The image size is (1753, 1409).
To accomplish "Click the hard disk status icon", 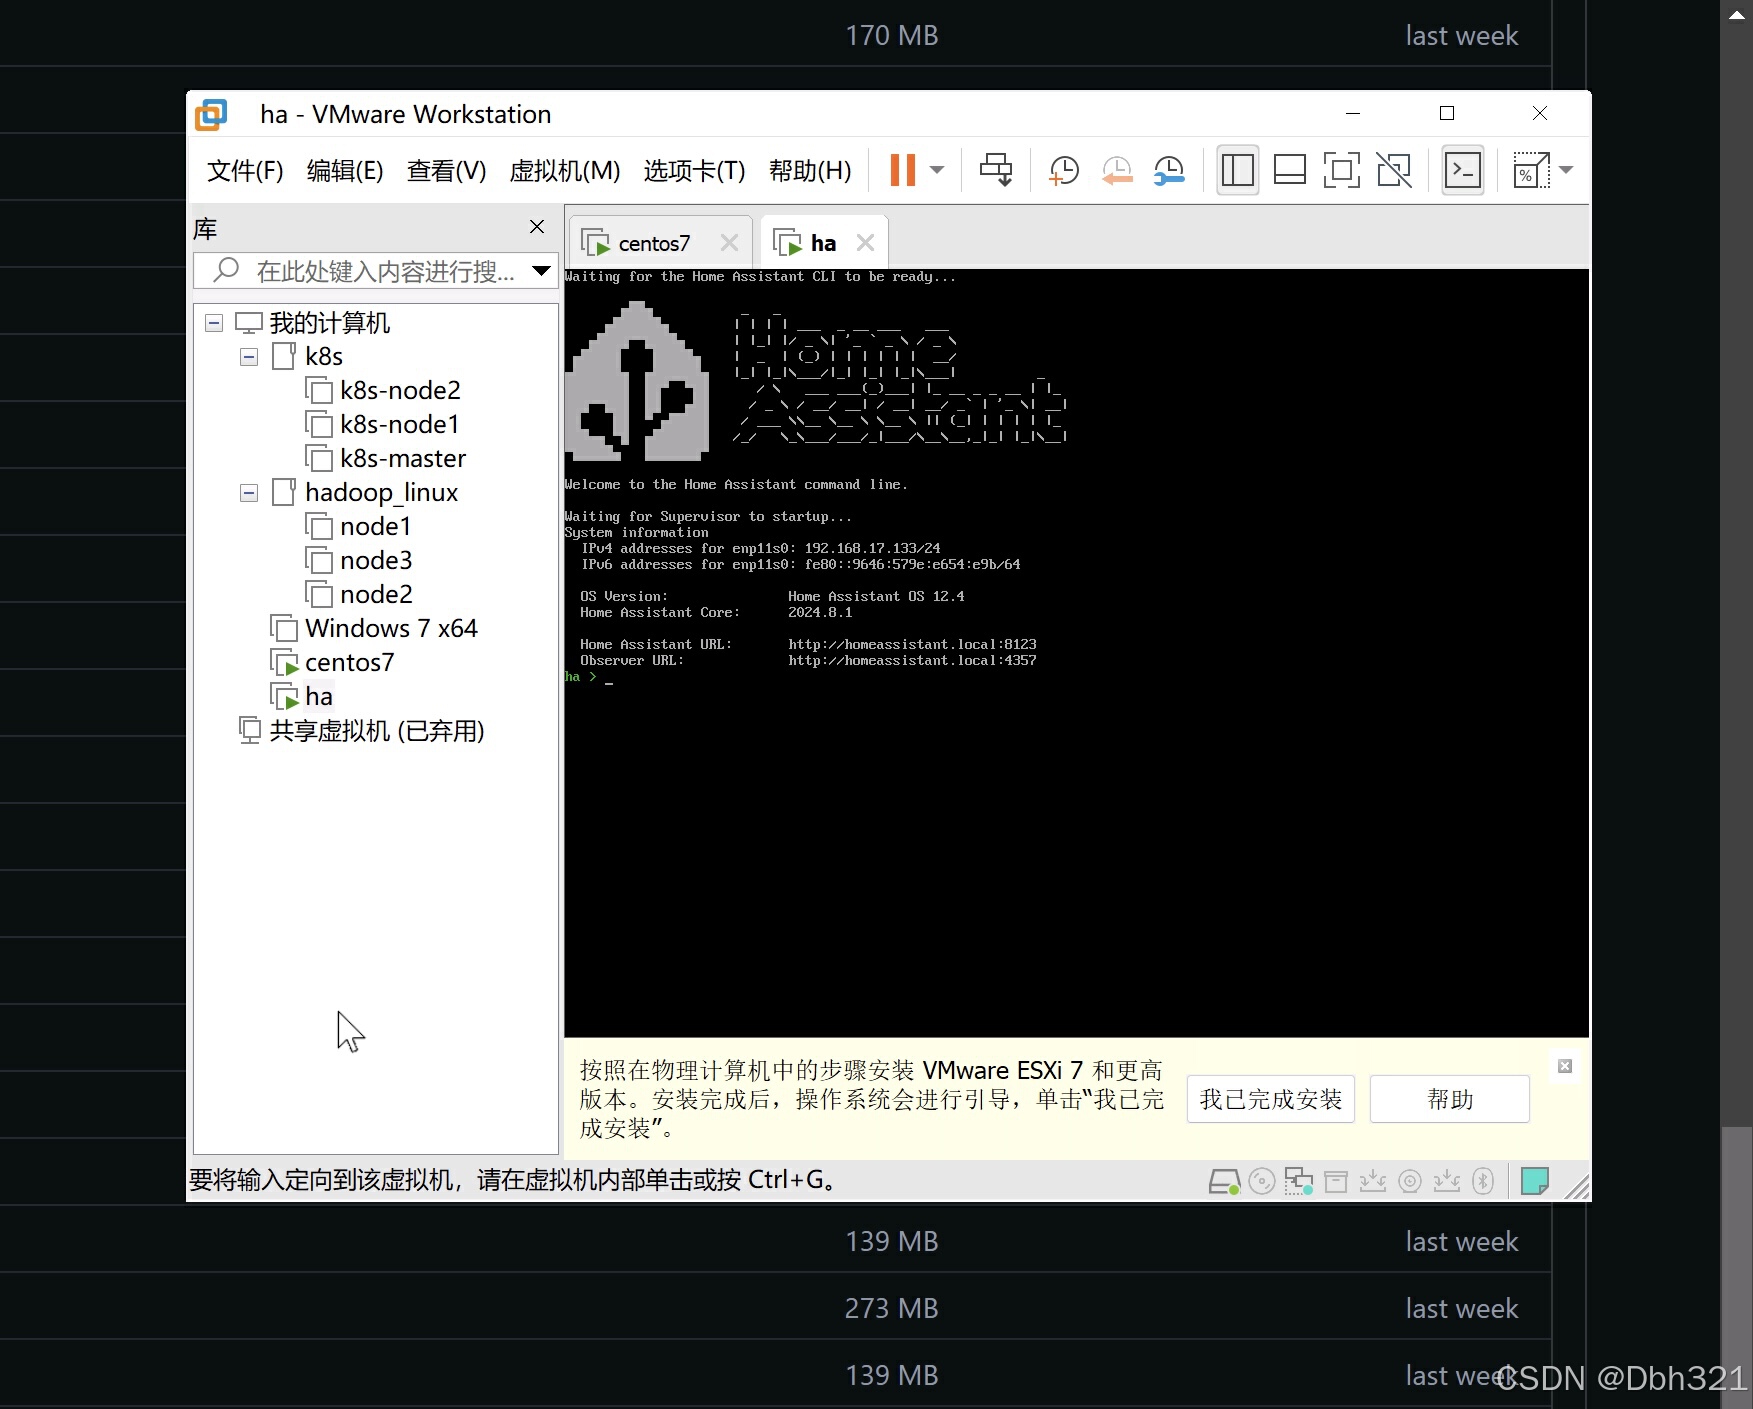I will (1224, 1182).
